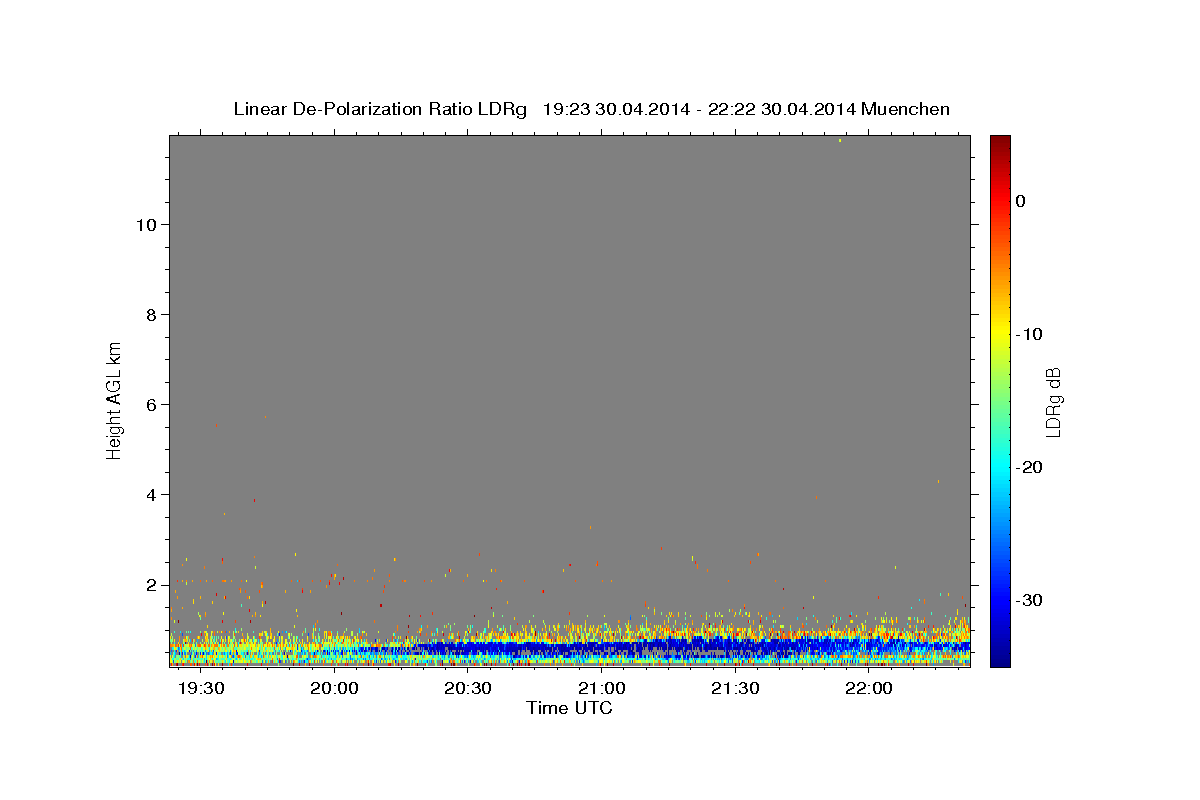The image size is (1200, 800).
Task: Click the 21:30 time tick label
Action: coord(736,689)
